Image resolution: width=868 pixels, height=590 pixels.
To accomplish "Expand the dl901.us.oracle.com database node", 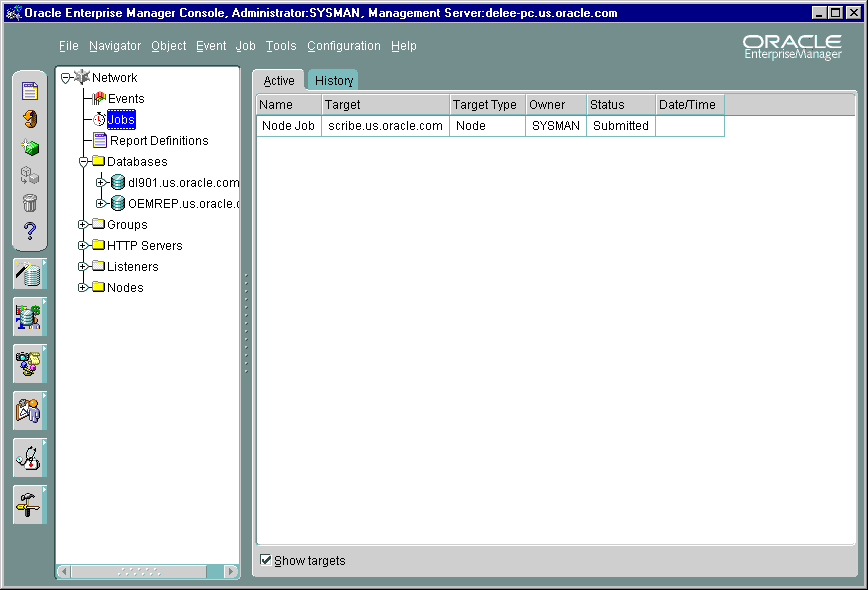I will [x=101, y=183].
